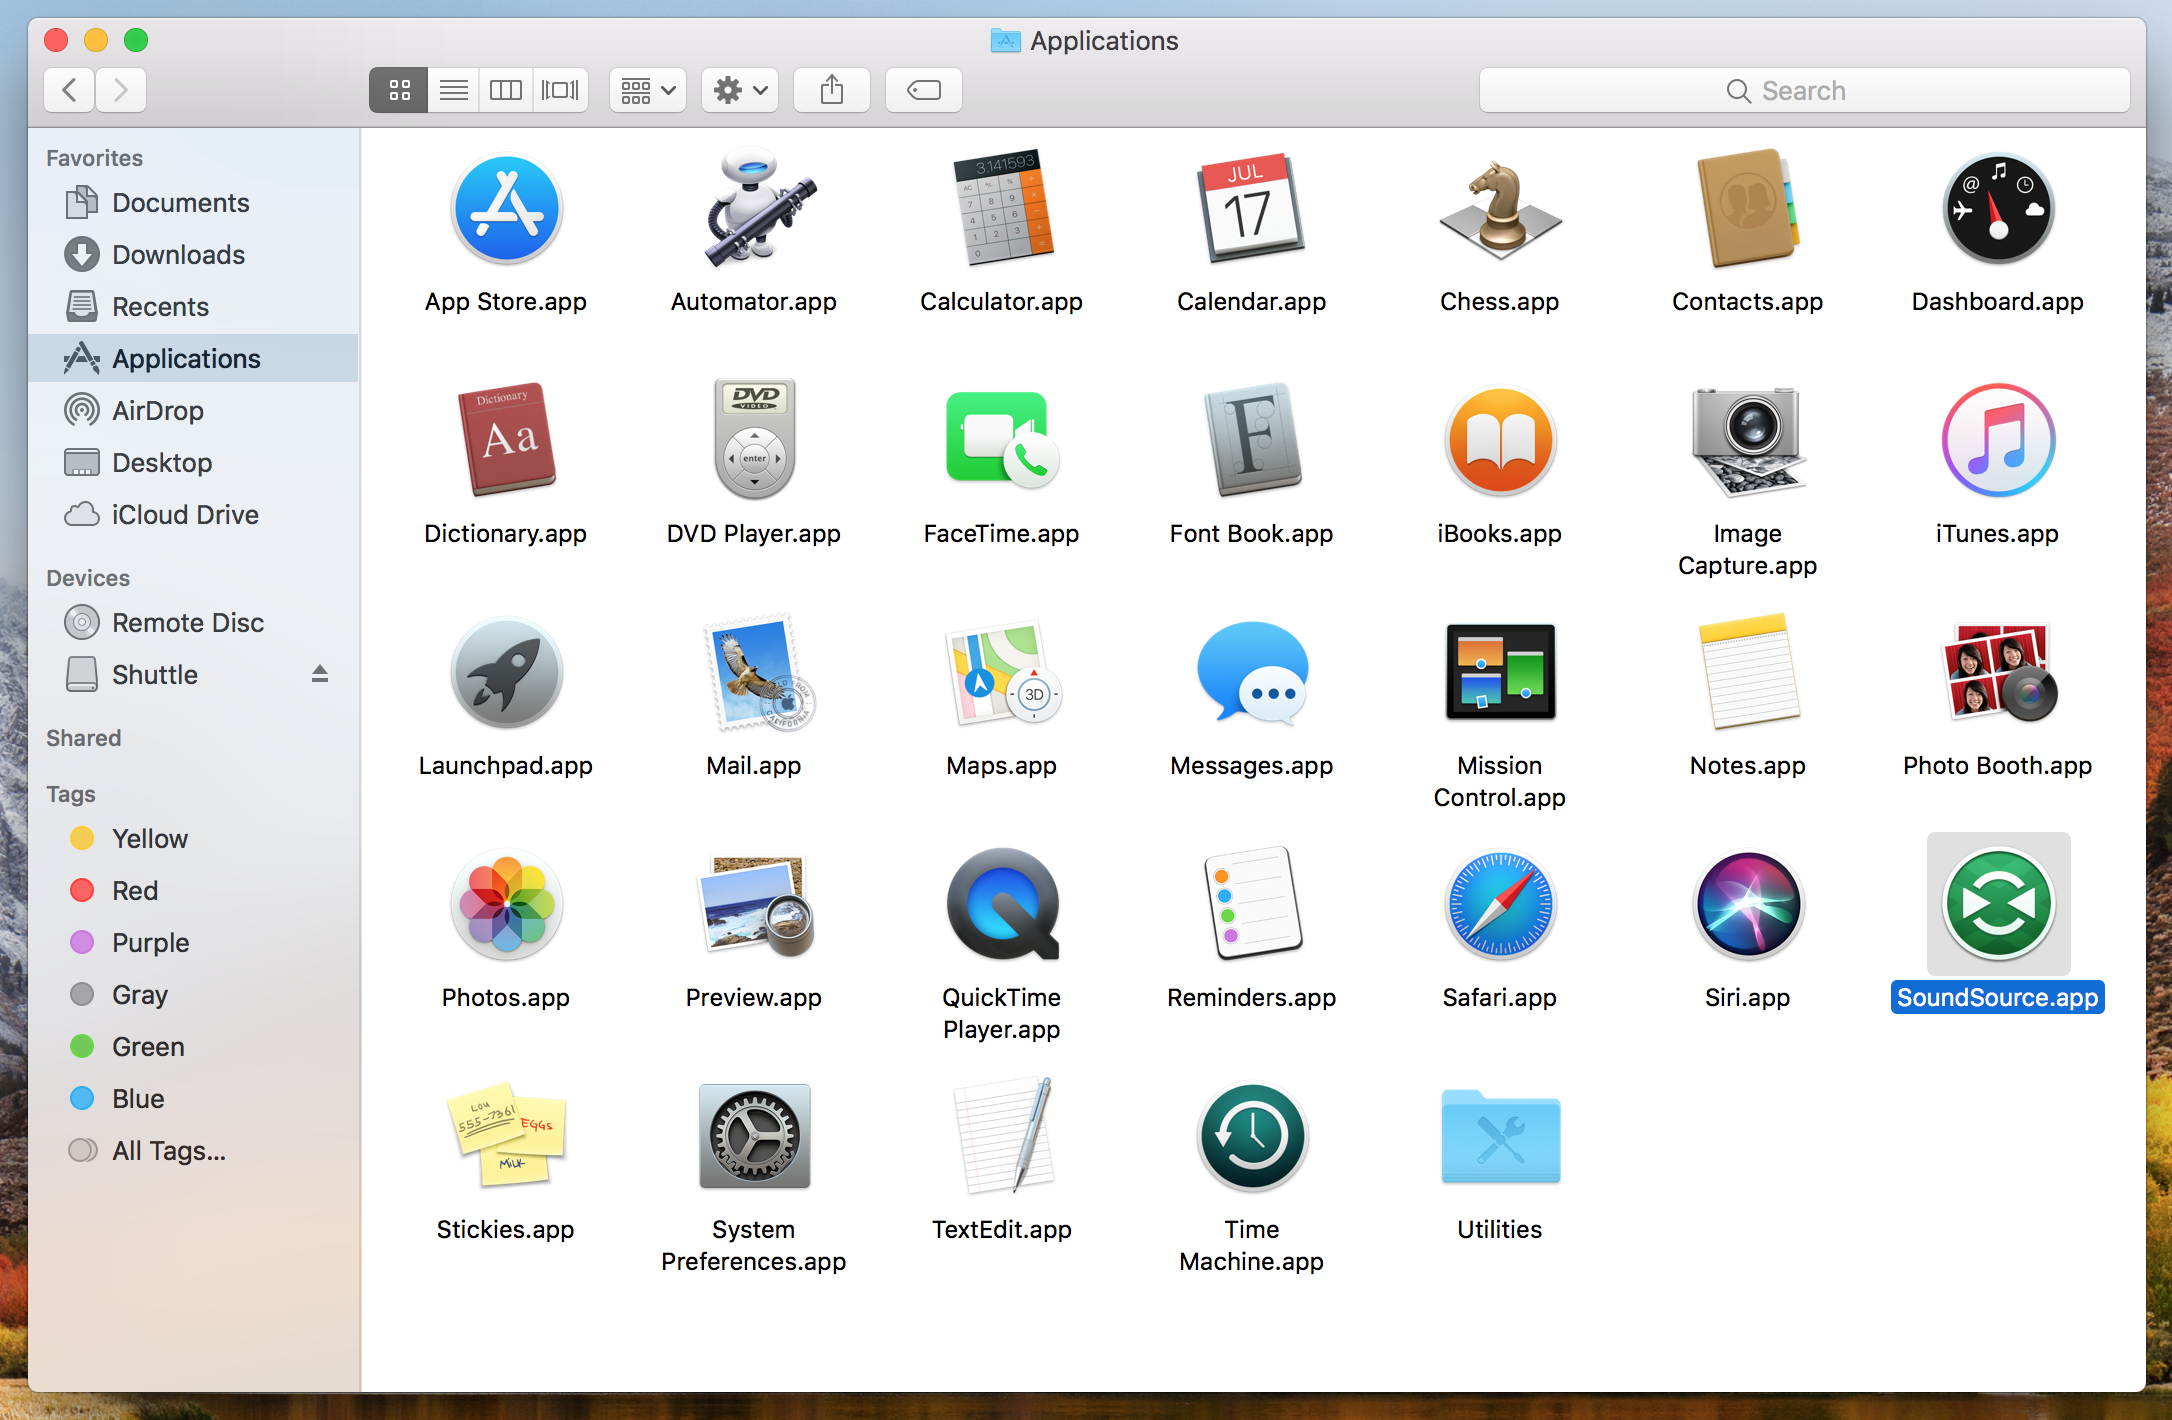Viewport: 2172px width, 1420px height.
Task: Select the SoundSource app icon
Action: tap(1998, 904)
